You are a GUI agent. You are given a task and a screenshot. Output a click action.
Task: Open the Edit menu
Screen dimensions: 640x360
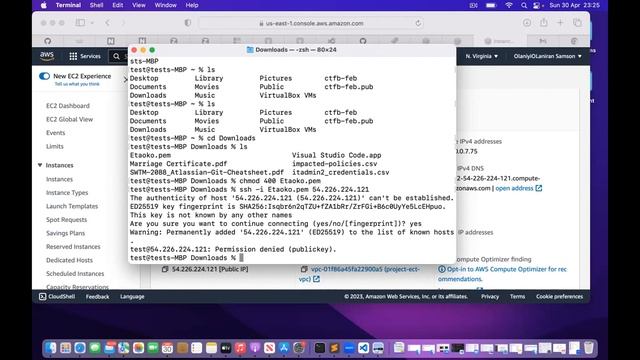tap(118, 5)
